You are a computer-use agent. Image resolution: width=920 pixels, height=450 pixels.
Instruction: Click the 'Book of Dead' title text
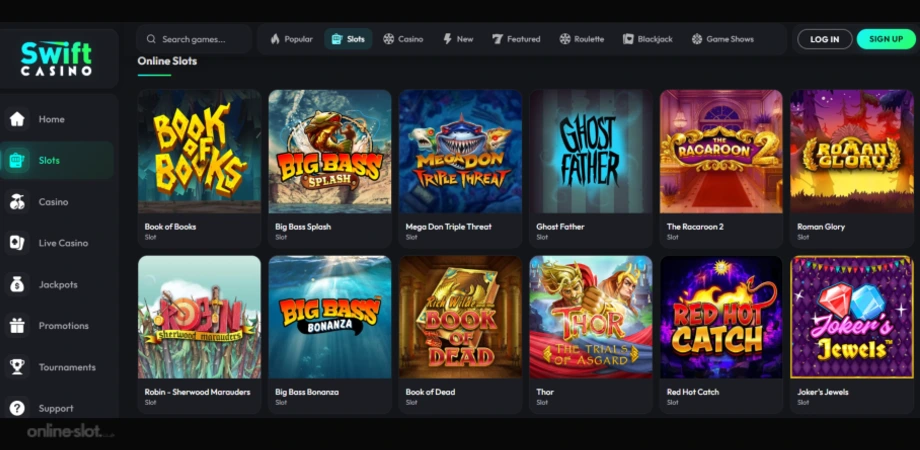click(430, 392)
